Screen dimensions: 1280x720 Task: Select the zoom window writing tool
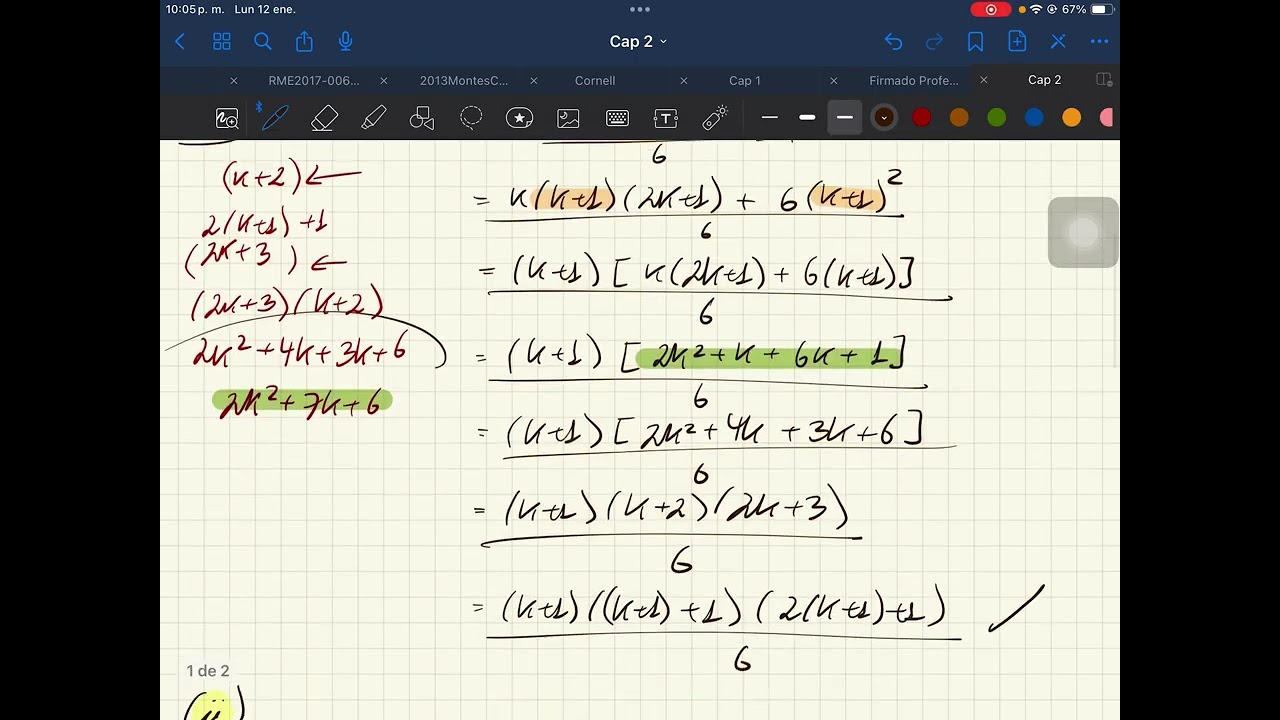(x=227, y=118)
